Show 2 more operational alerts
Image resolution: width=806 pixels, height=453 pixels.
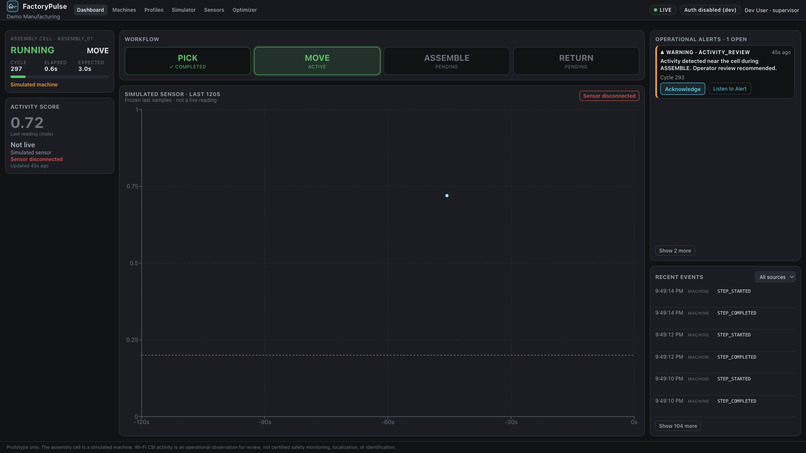(x=674, y=251)
